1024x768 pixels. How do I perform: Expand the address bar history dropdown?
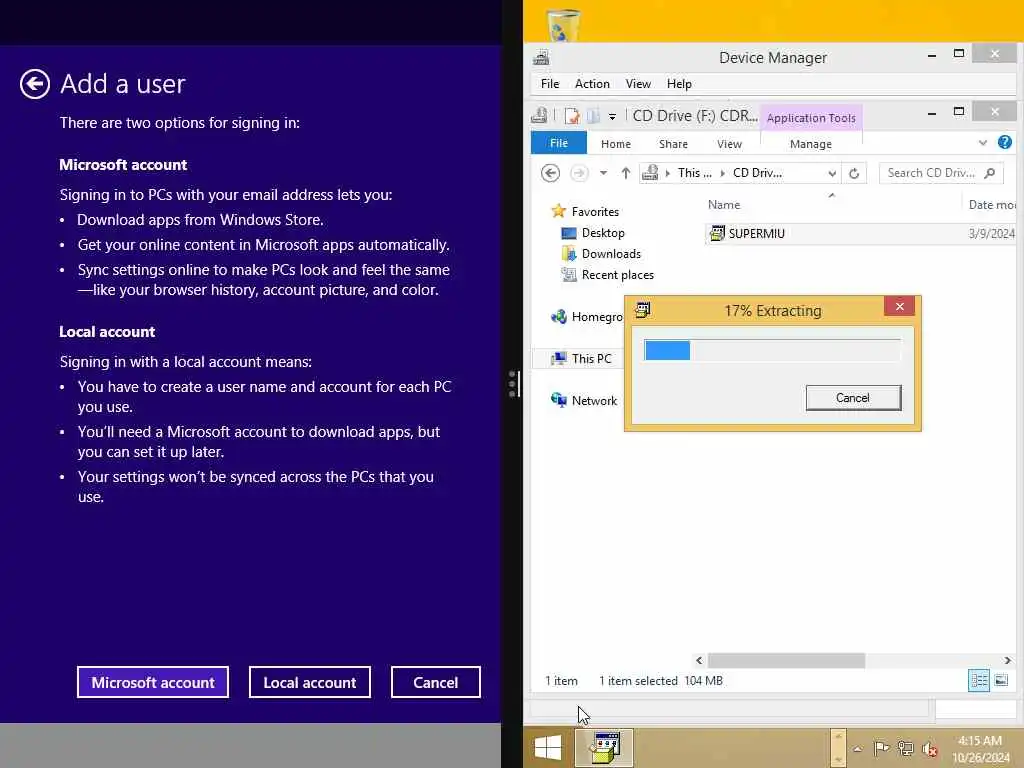pos(831,173)
